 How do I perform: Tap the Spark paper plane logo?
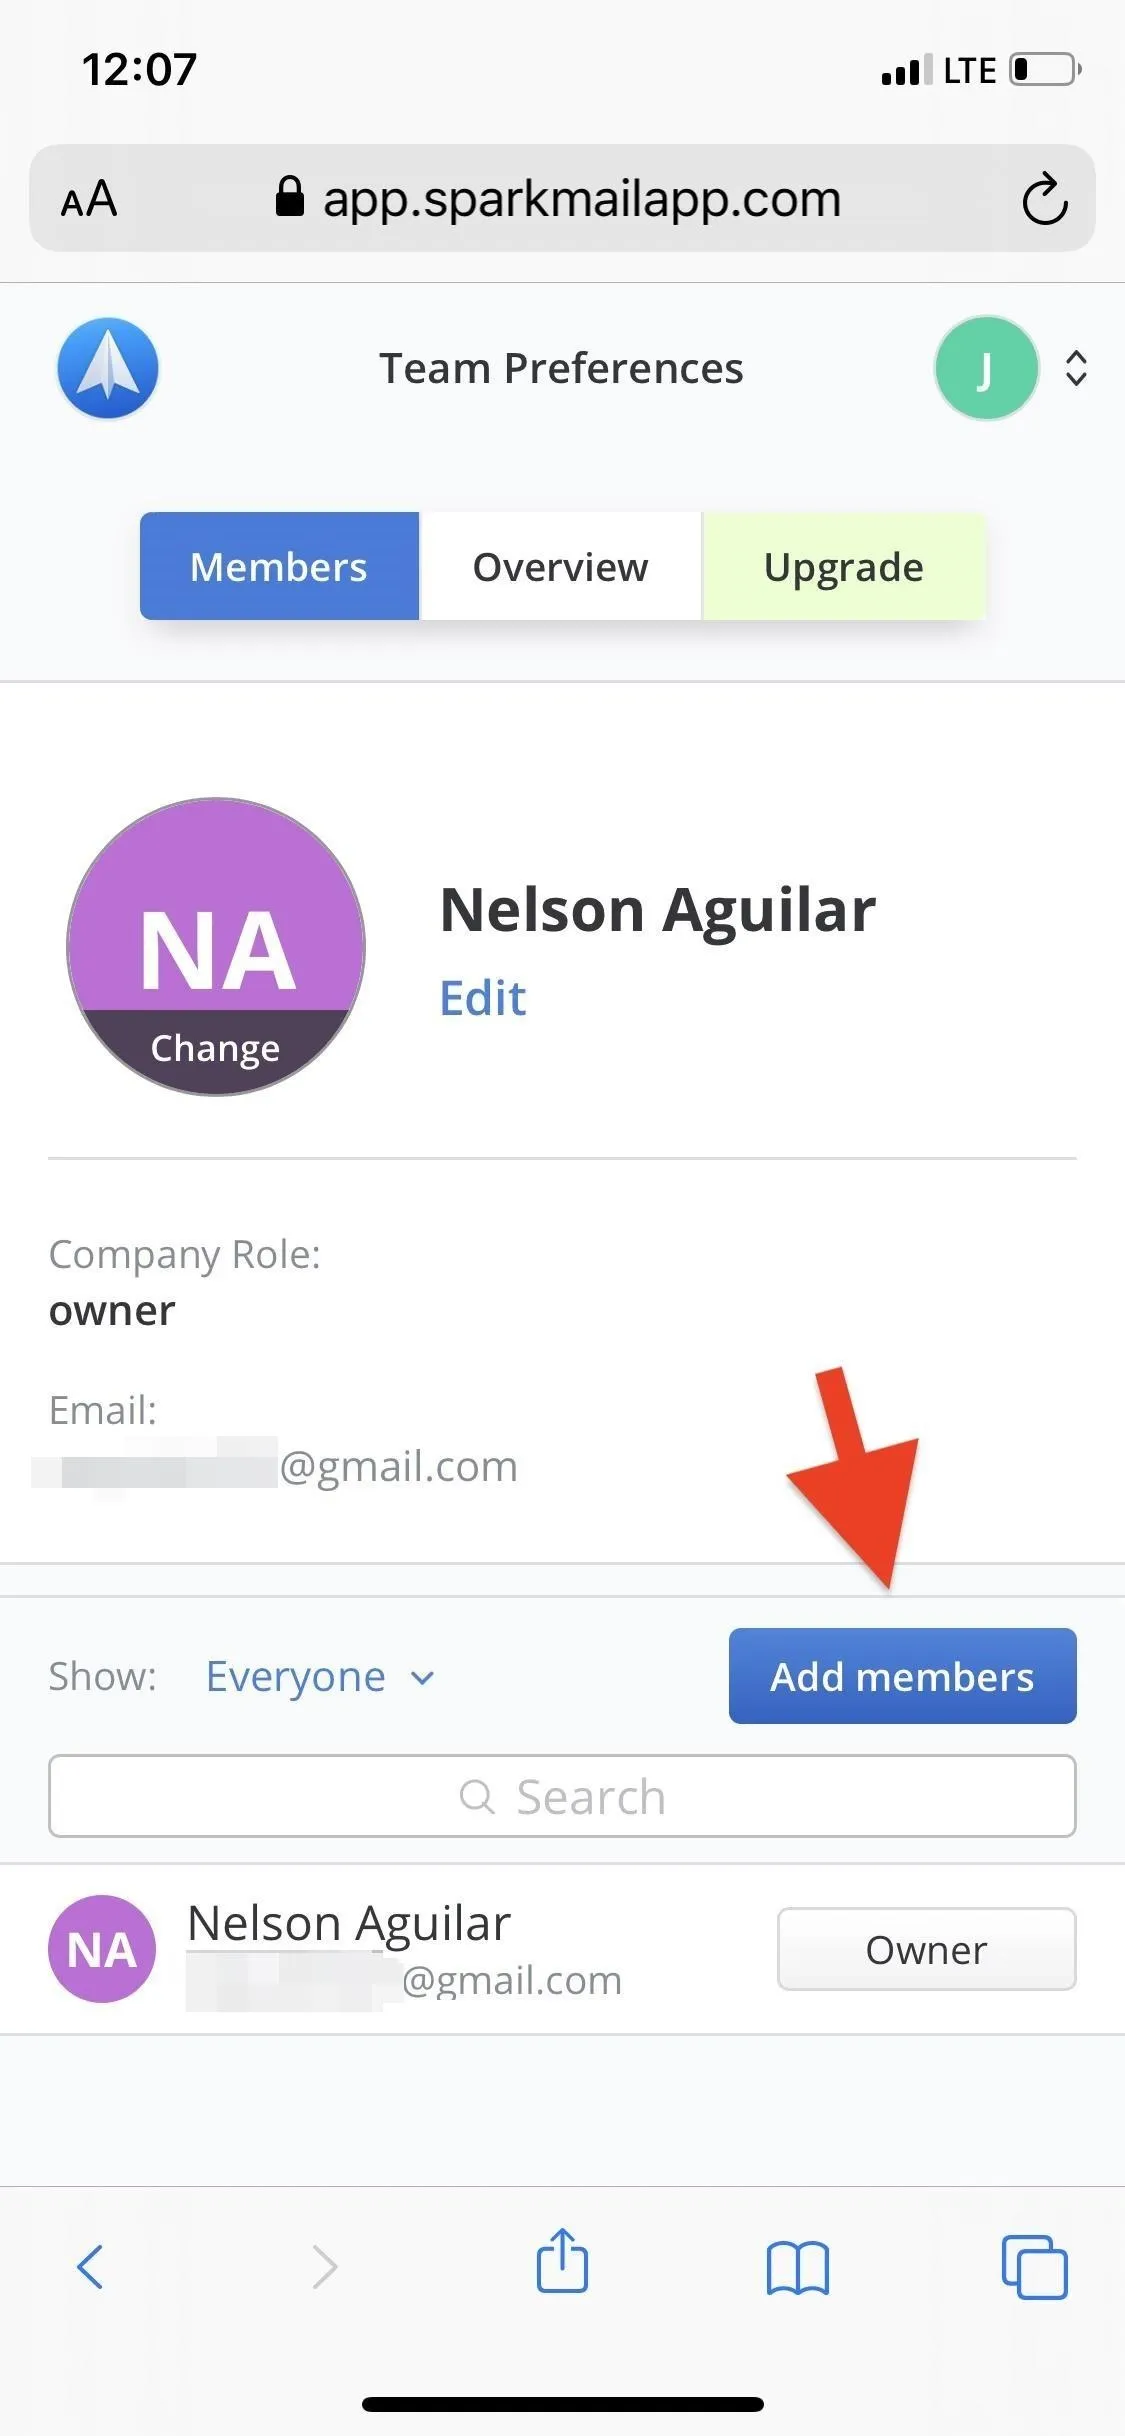pos(108,368)
